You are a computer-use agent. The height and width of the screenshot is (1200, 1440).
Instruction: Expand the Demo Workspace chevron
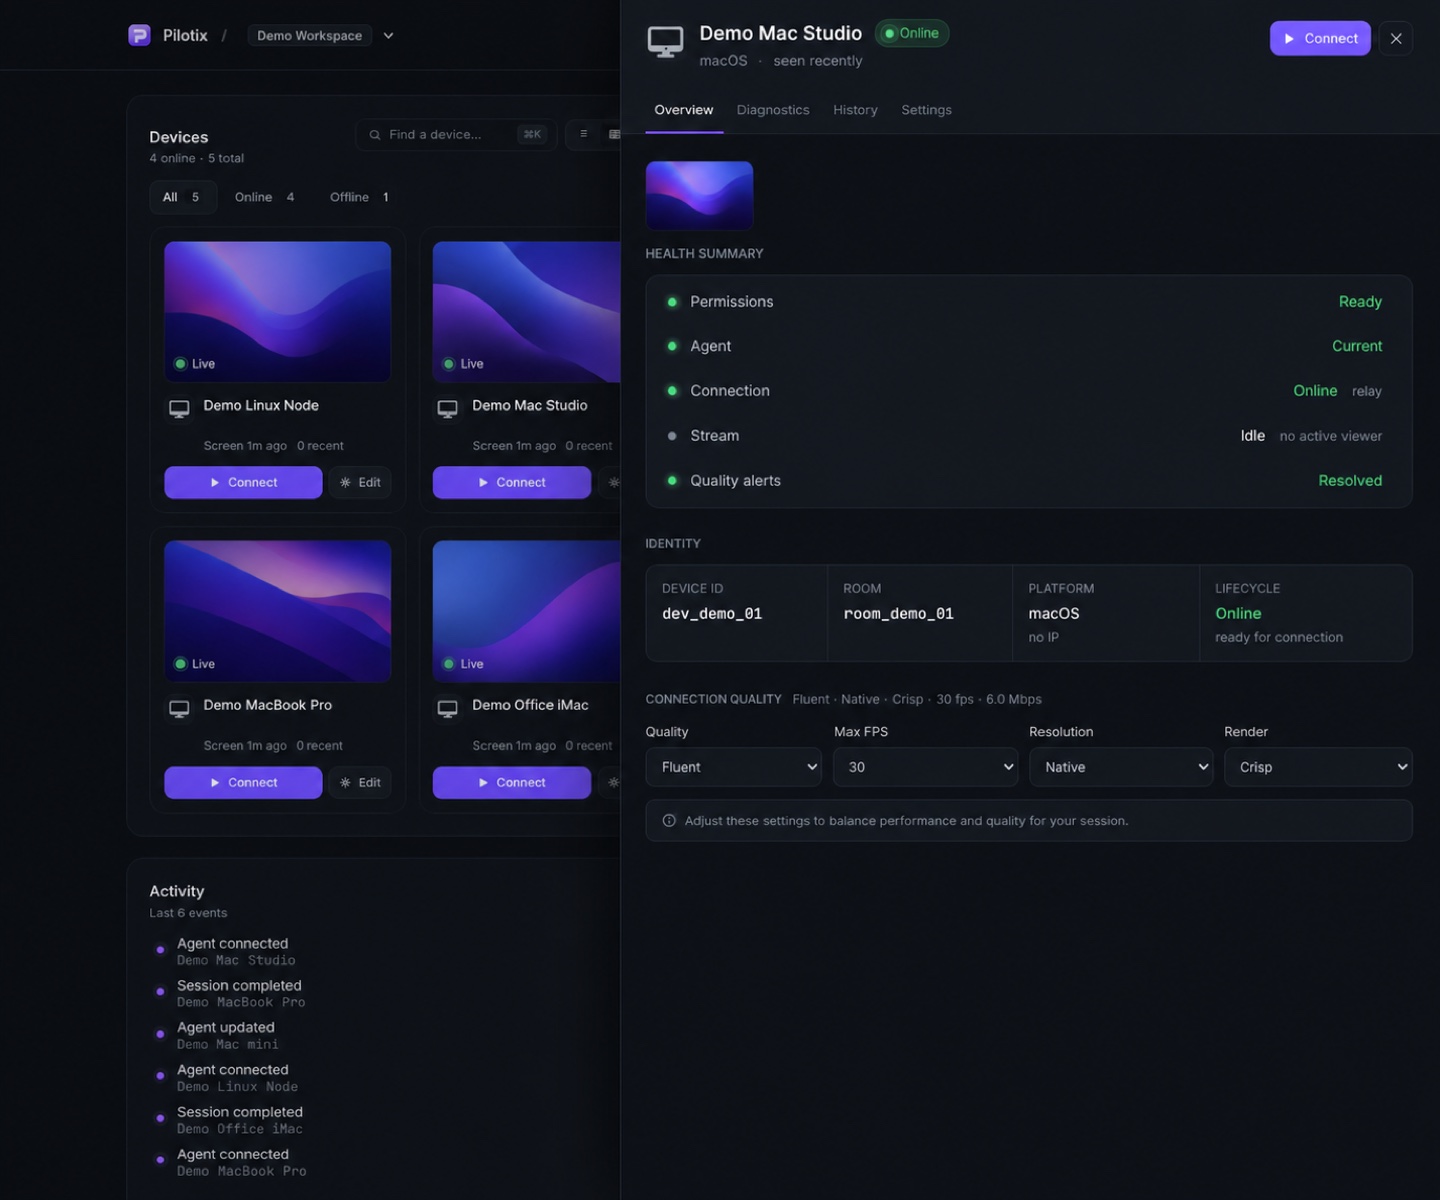click(x=388, y=36)
